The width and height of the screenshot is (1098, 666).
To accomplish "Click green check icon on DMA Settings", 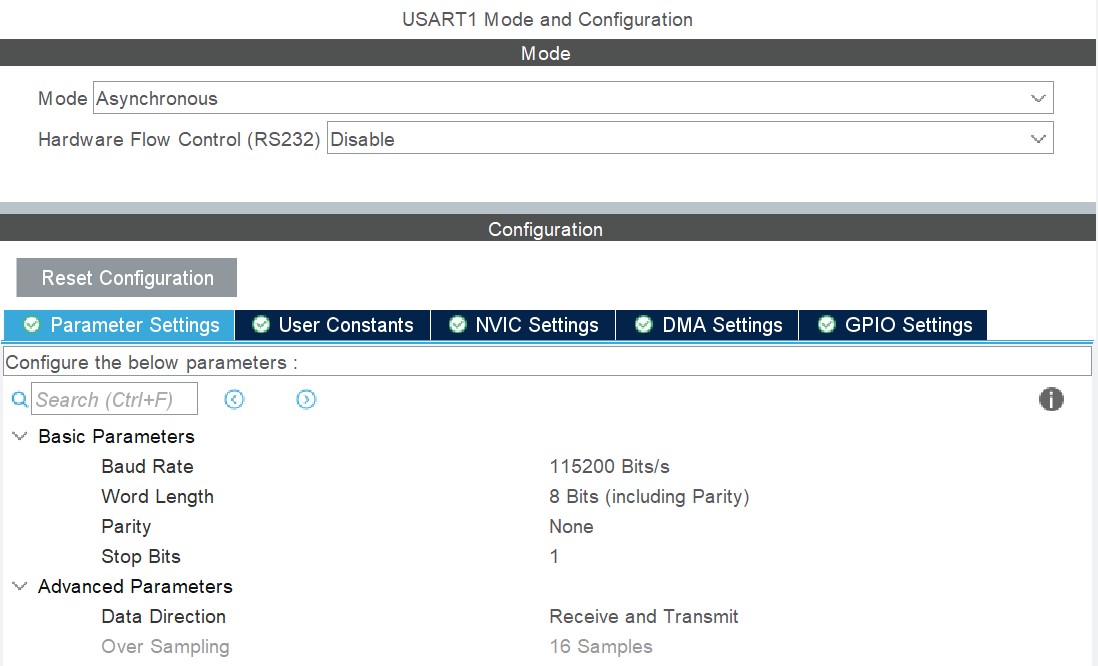I will [644, 325].
